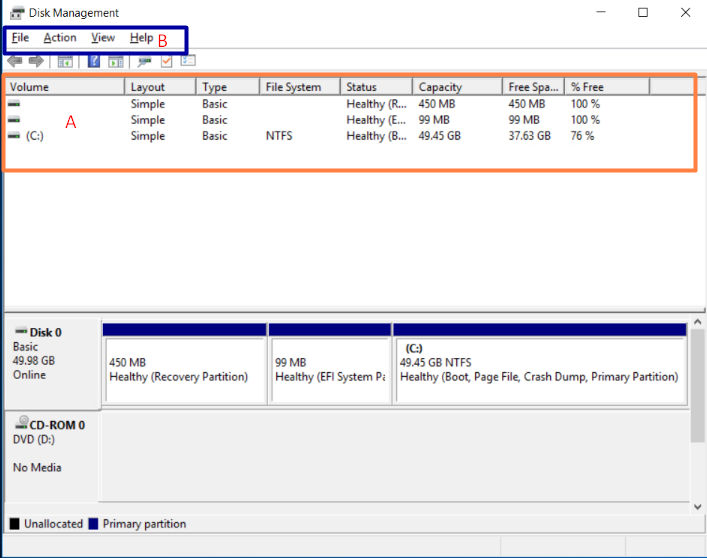Toggle the Show/Hide Action Pane icon
Viewport: 707px width, 558px height.
(116, 62)
